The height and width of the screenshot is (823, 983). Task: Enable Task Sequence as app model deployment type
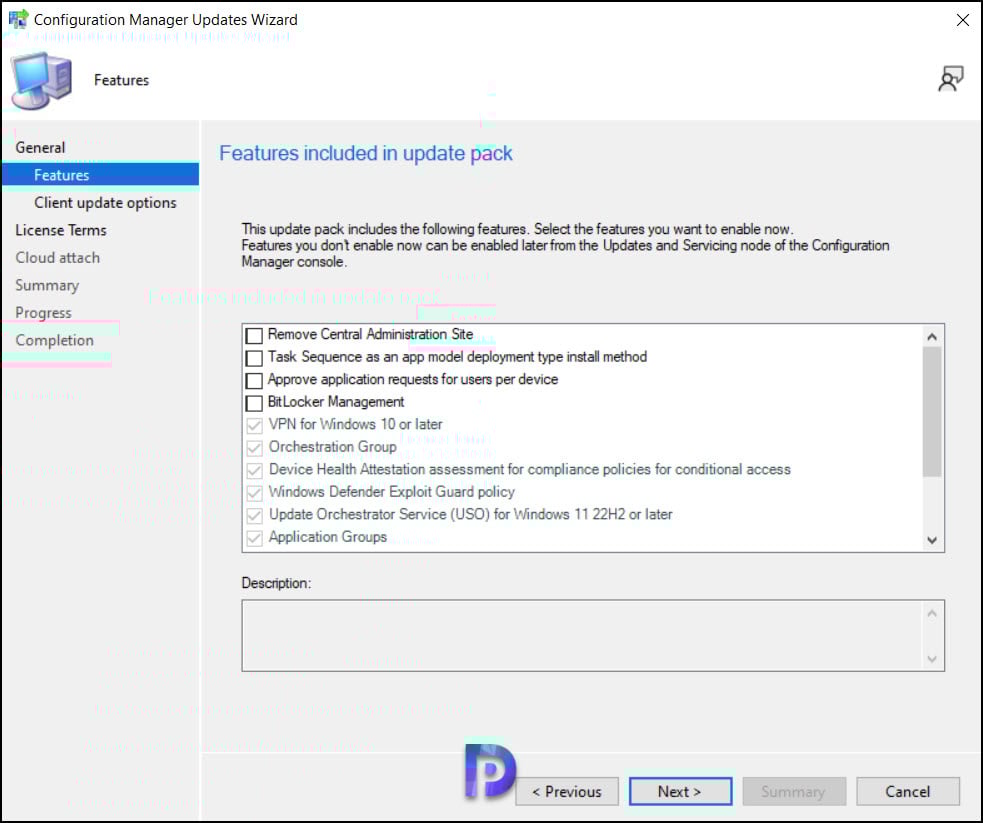point(254,358)
